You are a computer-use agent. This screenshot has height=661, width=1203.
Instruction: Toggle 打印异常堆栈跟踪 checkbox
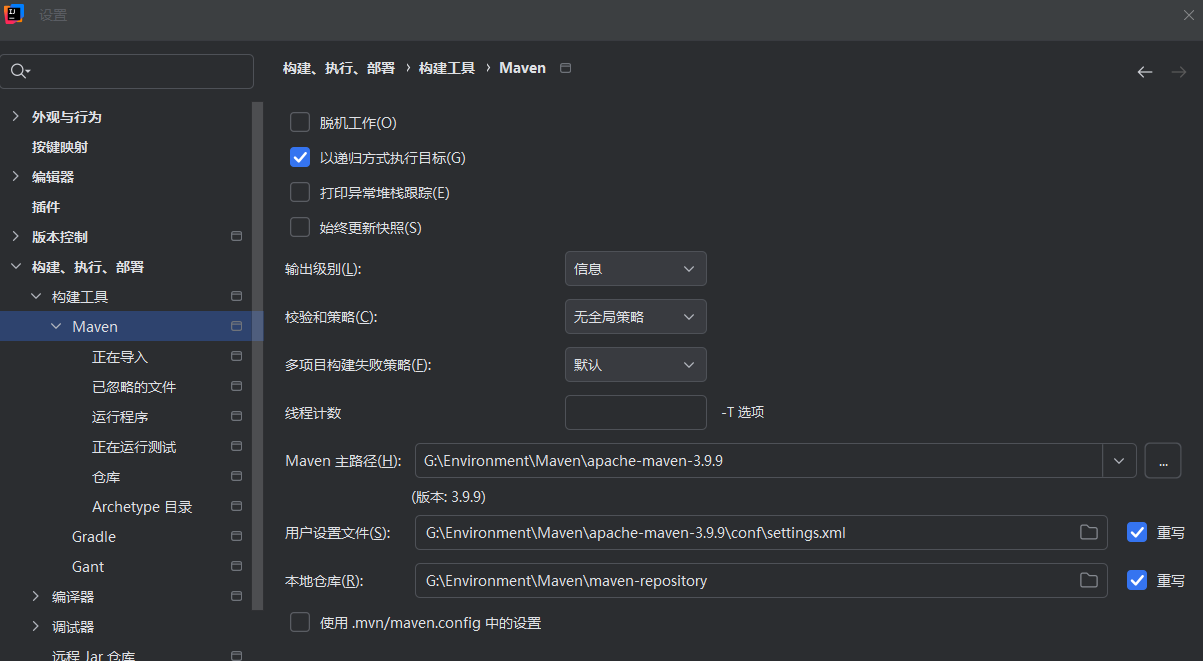(300, 193)
